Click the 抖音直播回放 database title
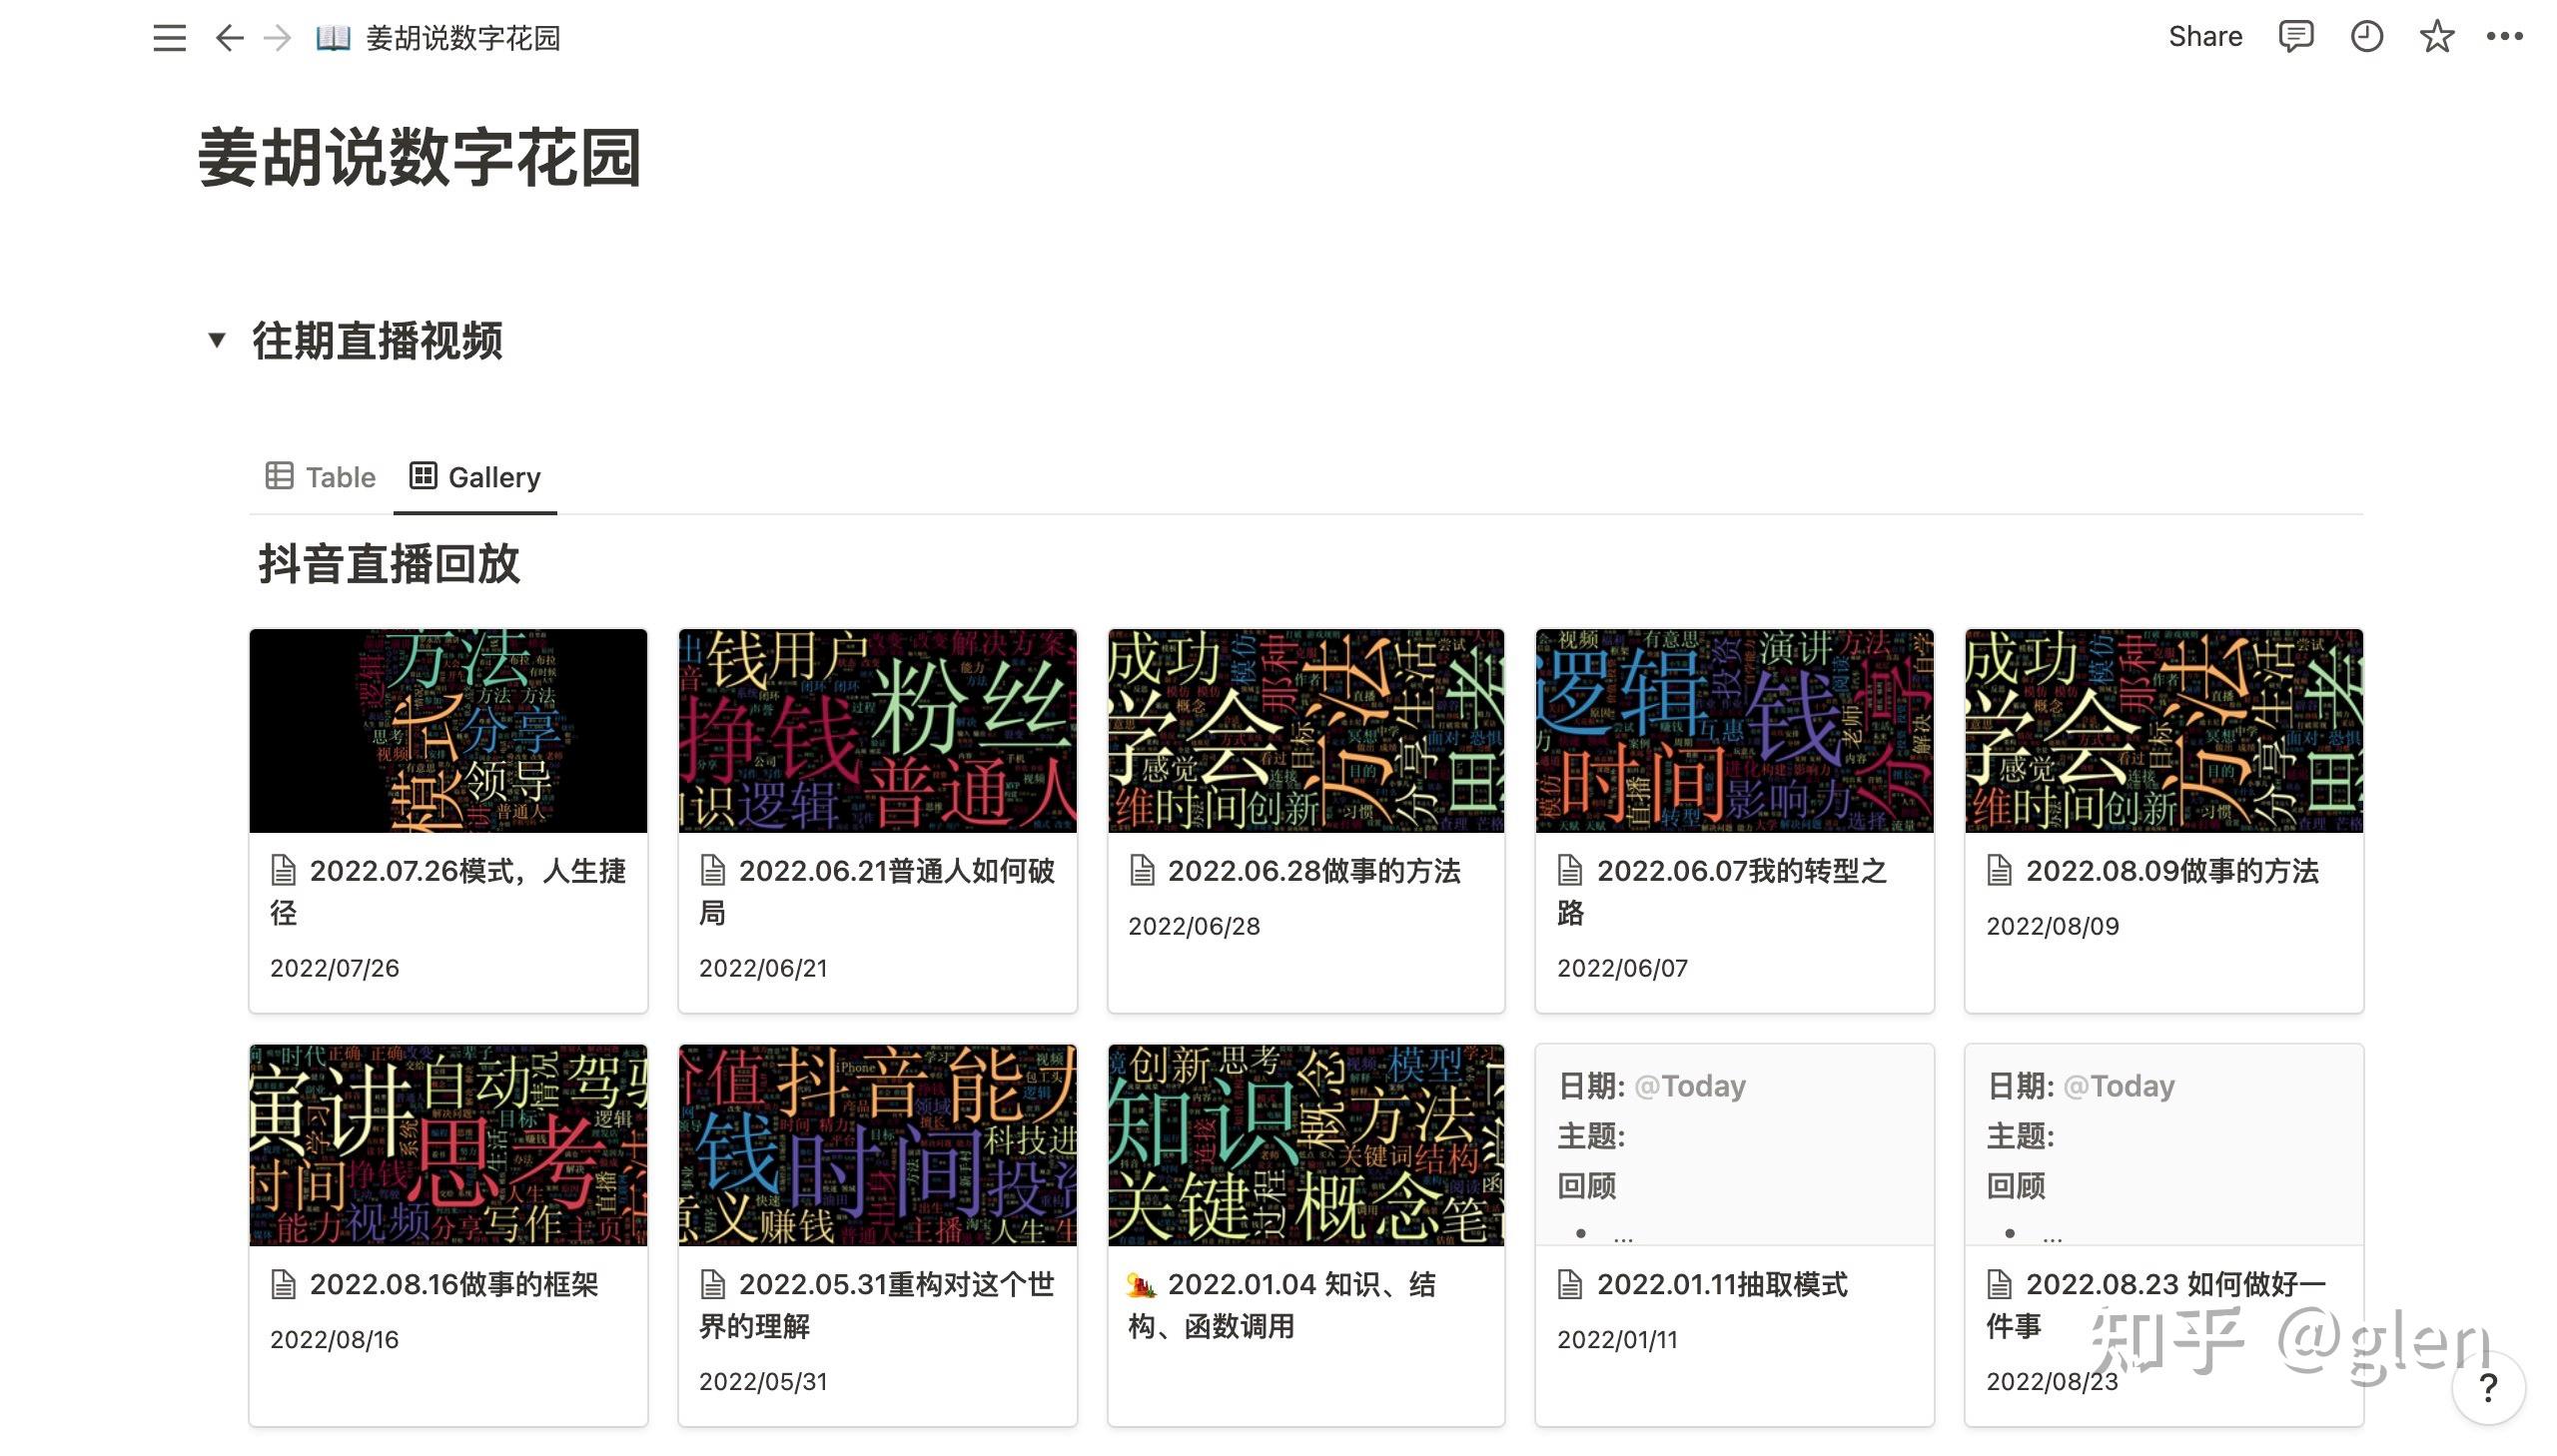Image resolution: width=2557 pixels, height=1456 pixels. pos(389,564)
